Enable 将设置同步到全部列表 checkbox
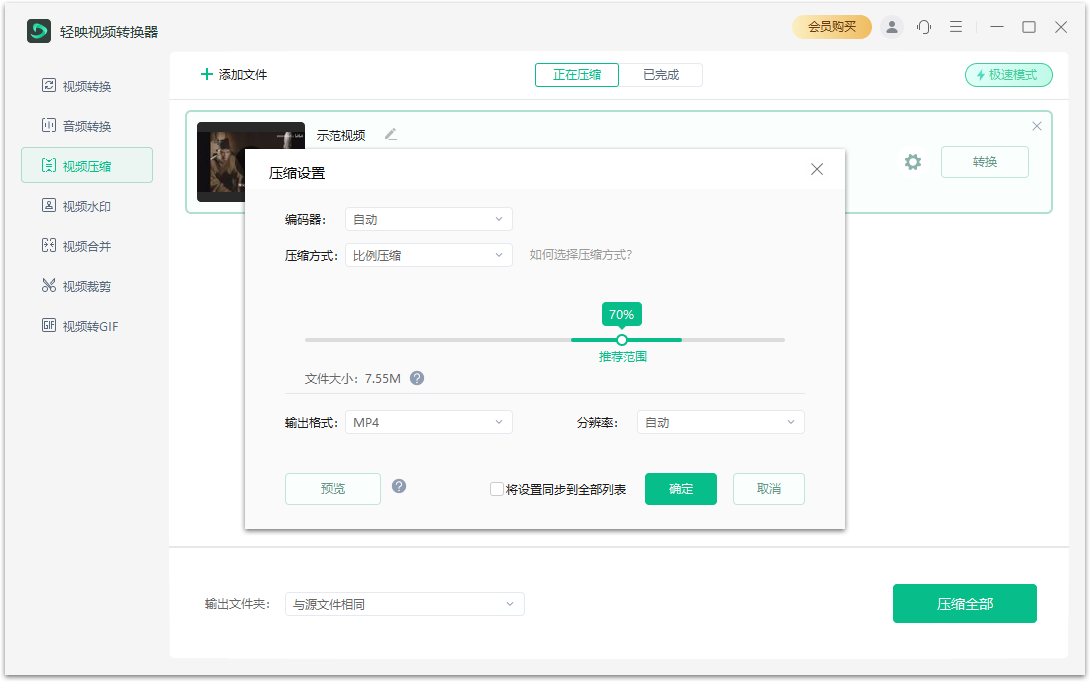 point(497,488)
